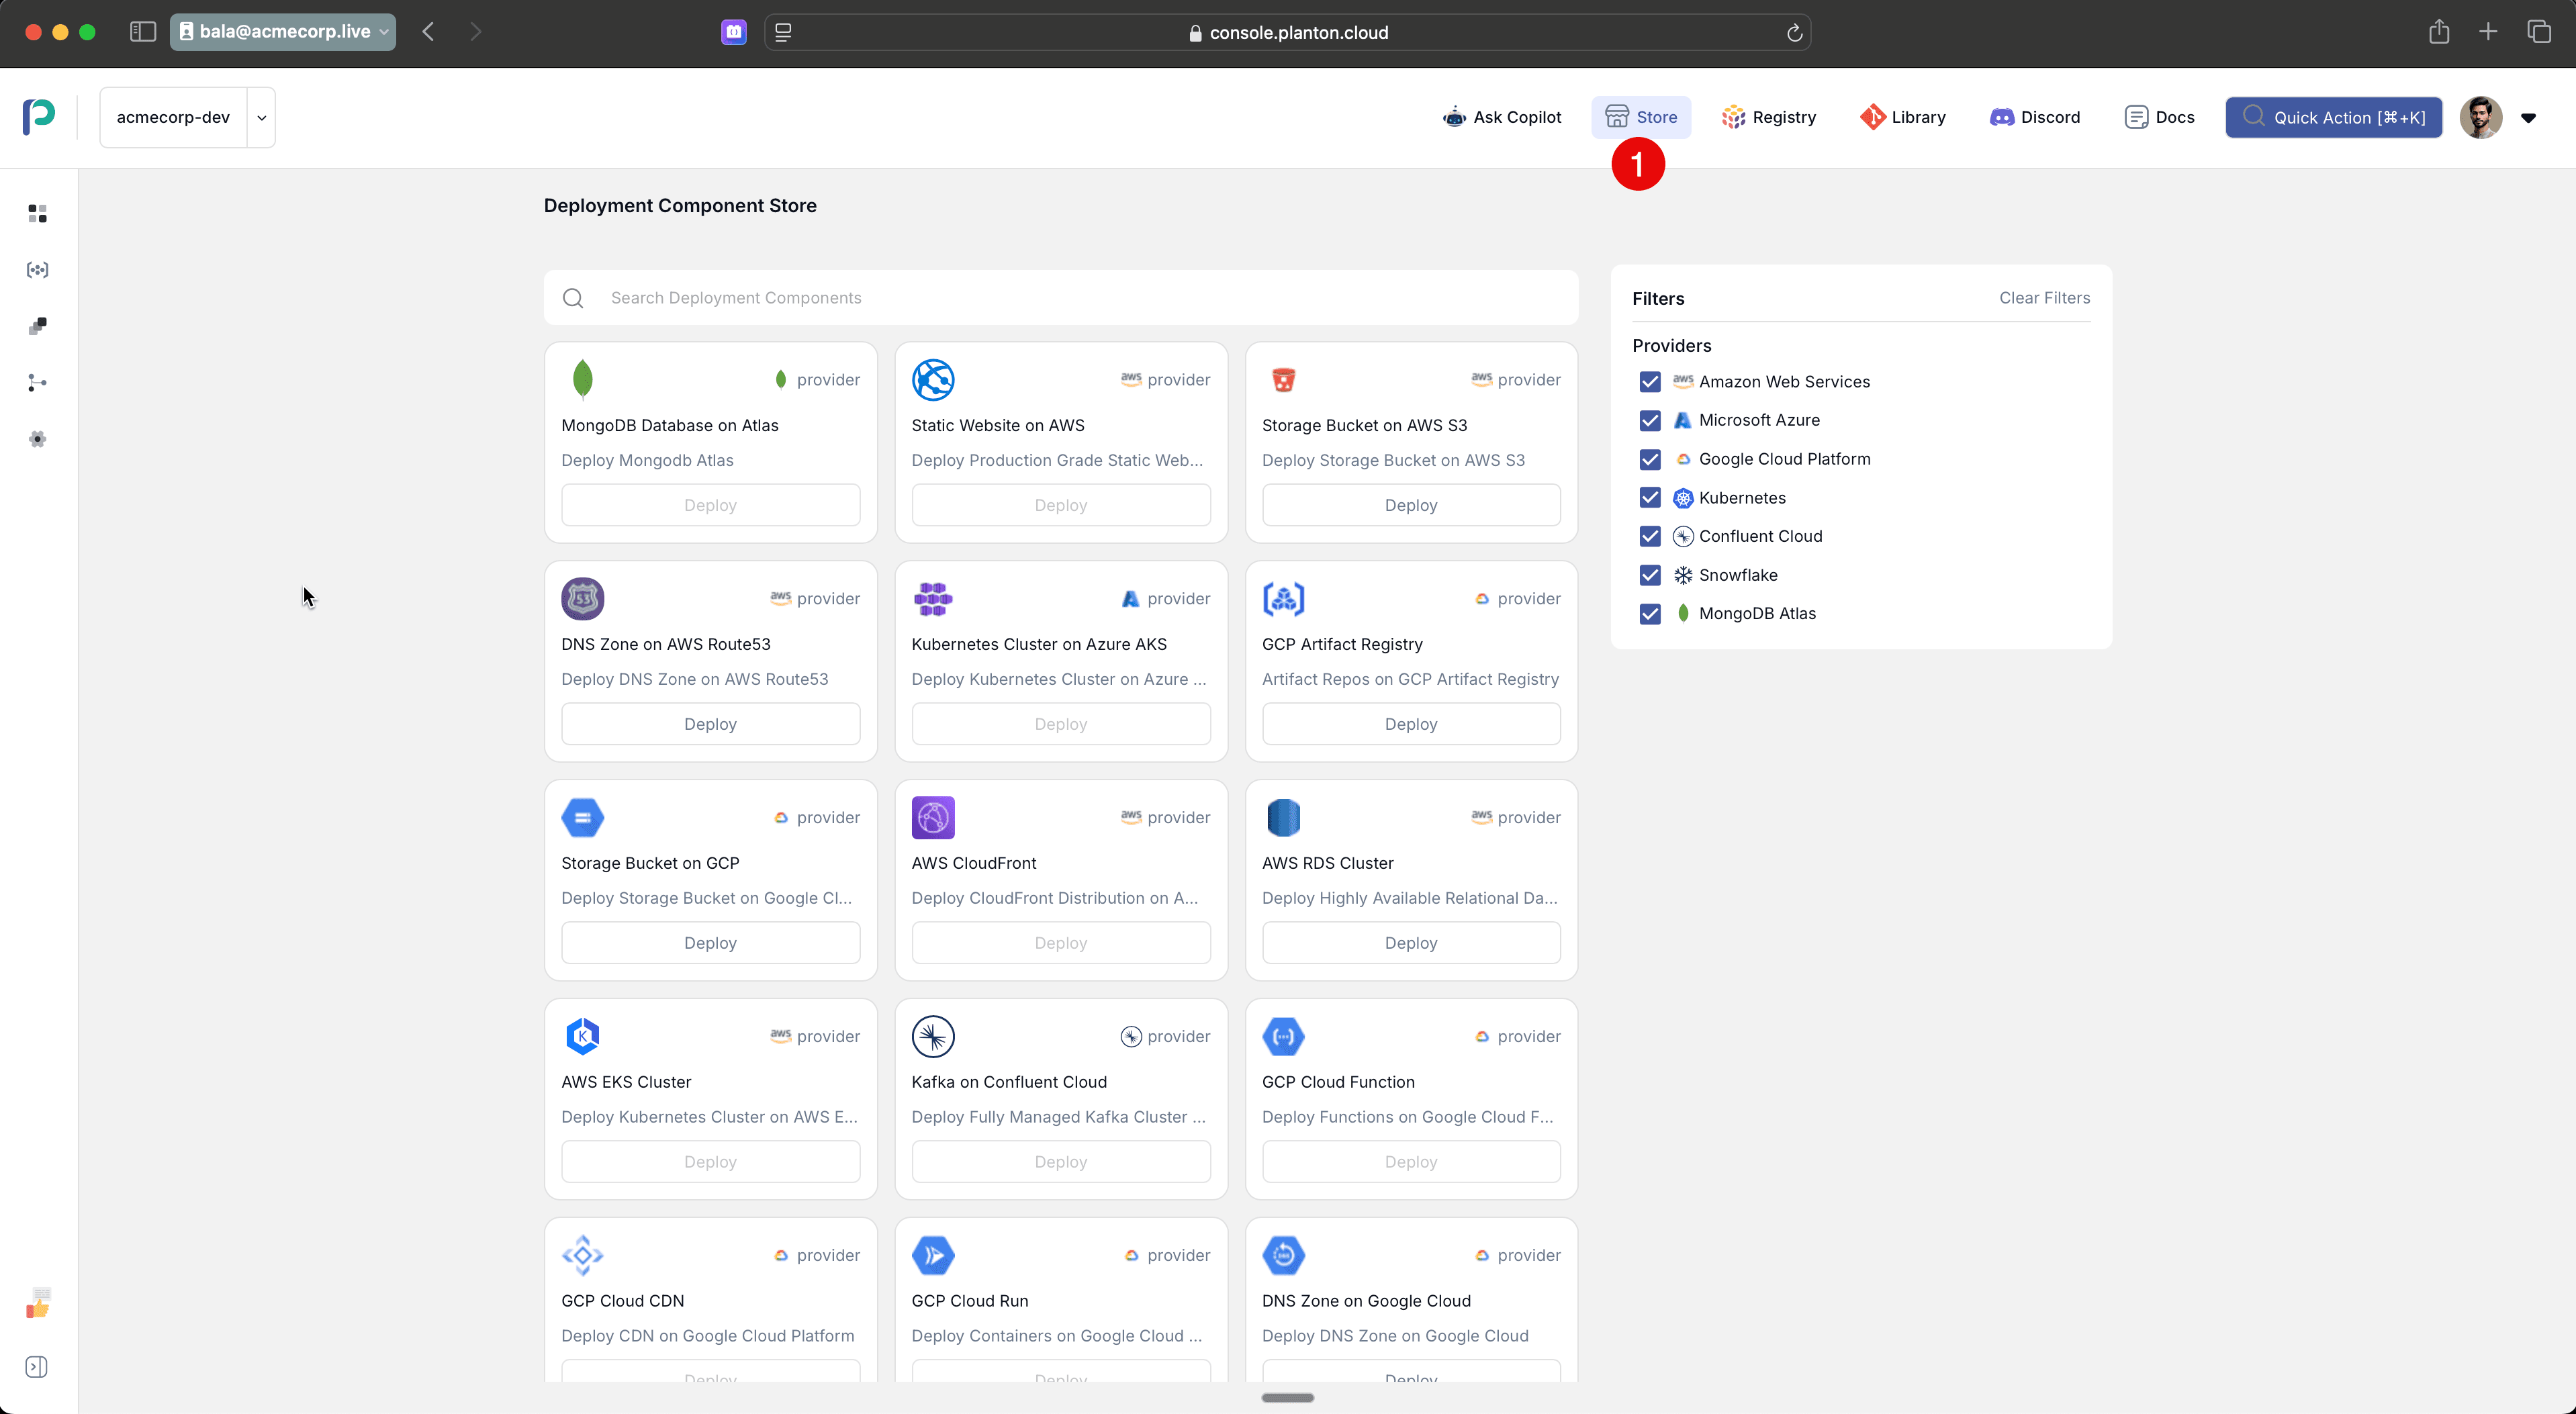The width and height of the screenshot is (2576, 1414).
Task: Uncheck Snowflake provider filter
Action: pyautogui.click(x=1650, y=575)
